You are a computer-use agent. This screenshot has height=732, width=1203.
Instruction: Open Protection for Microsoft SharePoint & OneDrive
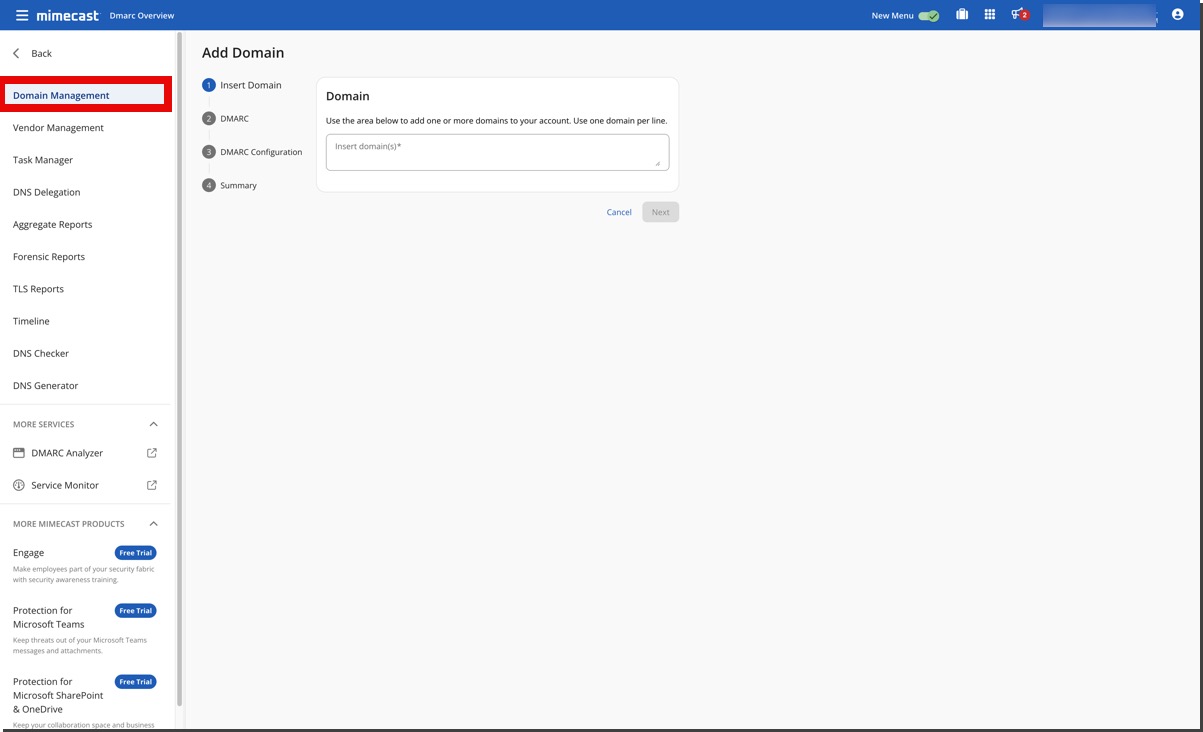[58, 695]
